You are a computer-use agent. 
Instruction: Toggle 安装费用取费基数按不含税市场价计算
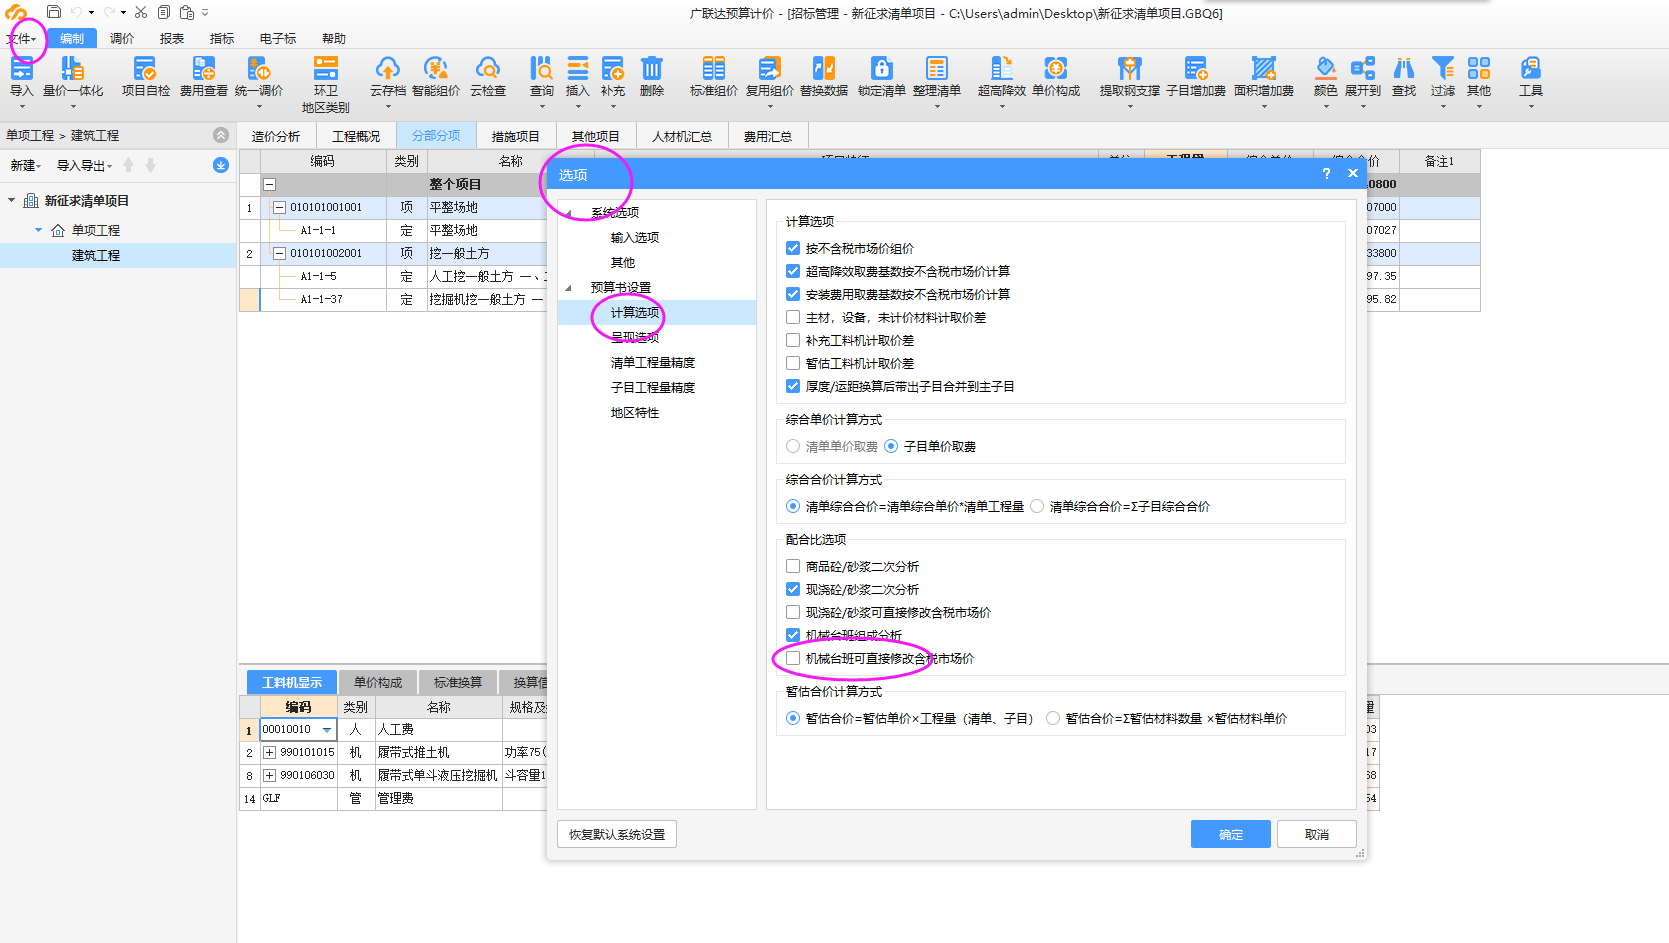(x=793, y=294)
